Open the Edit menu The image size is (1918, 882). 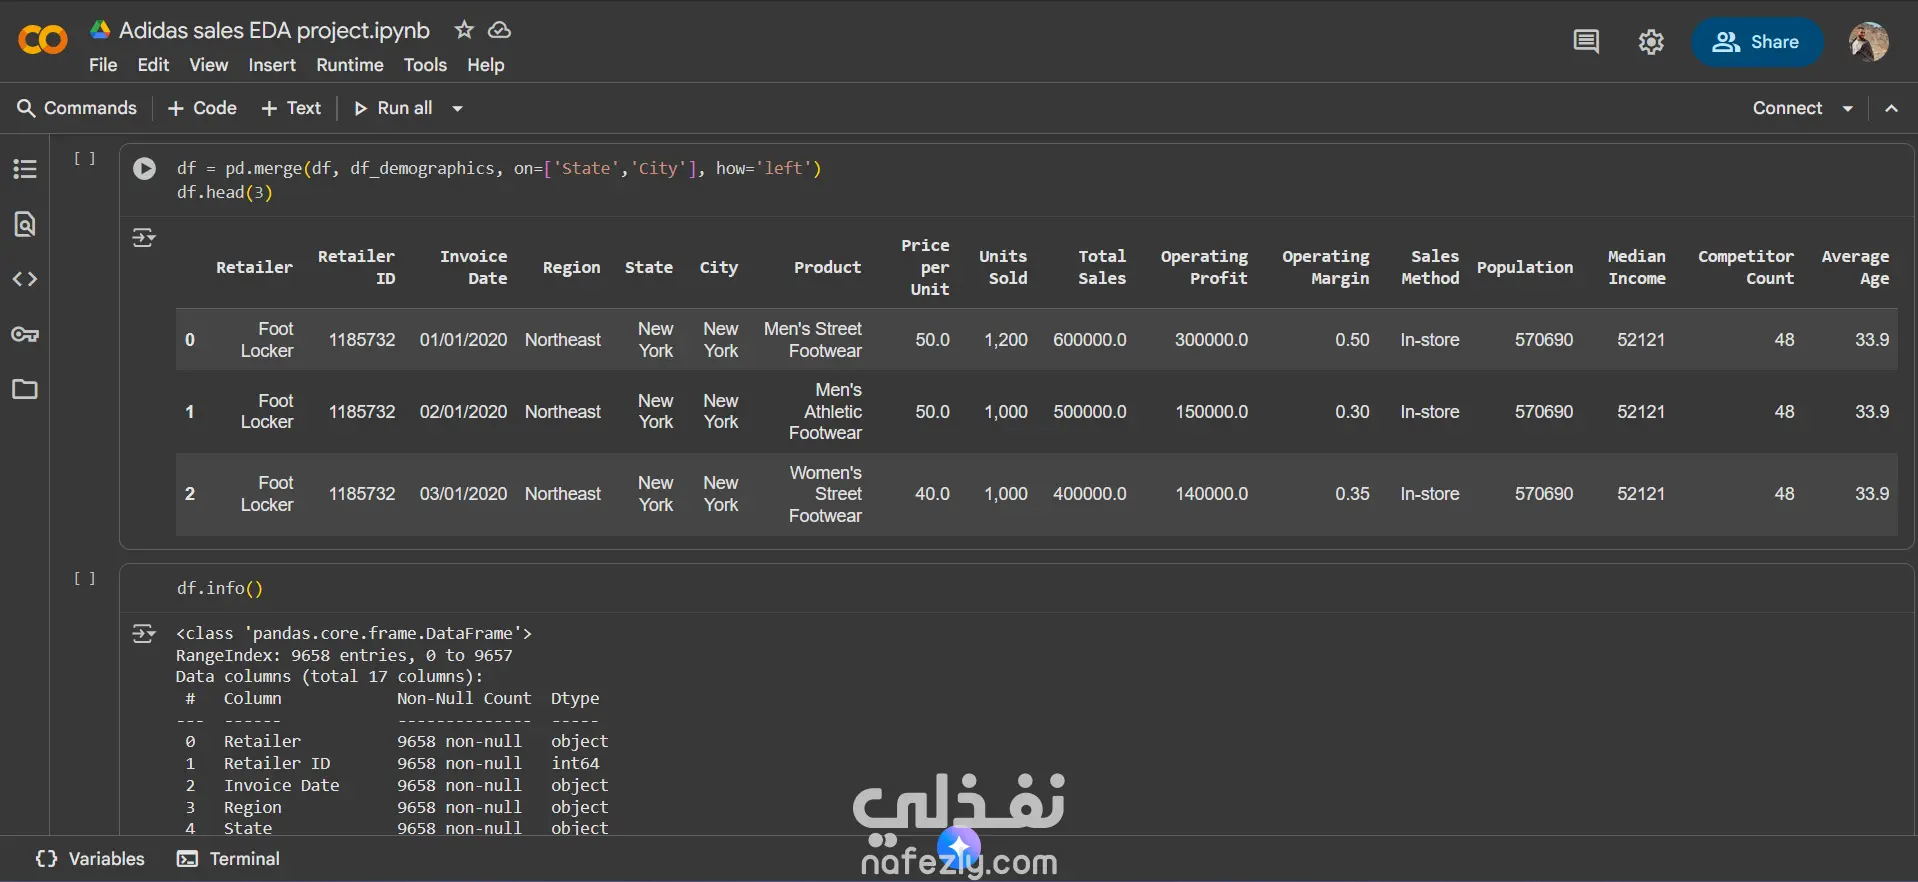(x=153, y=65)
